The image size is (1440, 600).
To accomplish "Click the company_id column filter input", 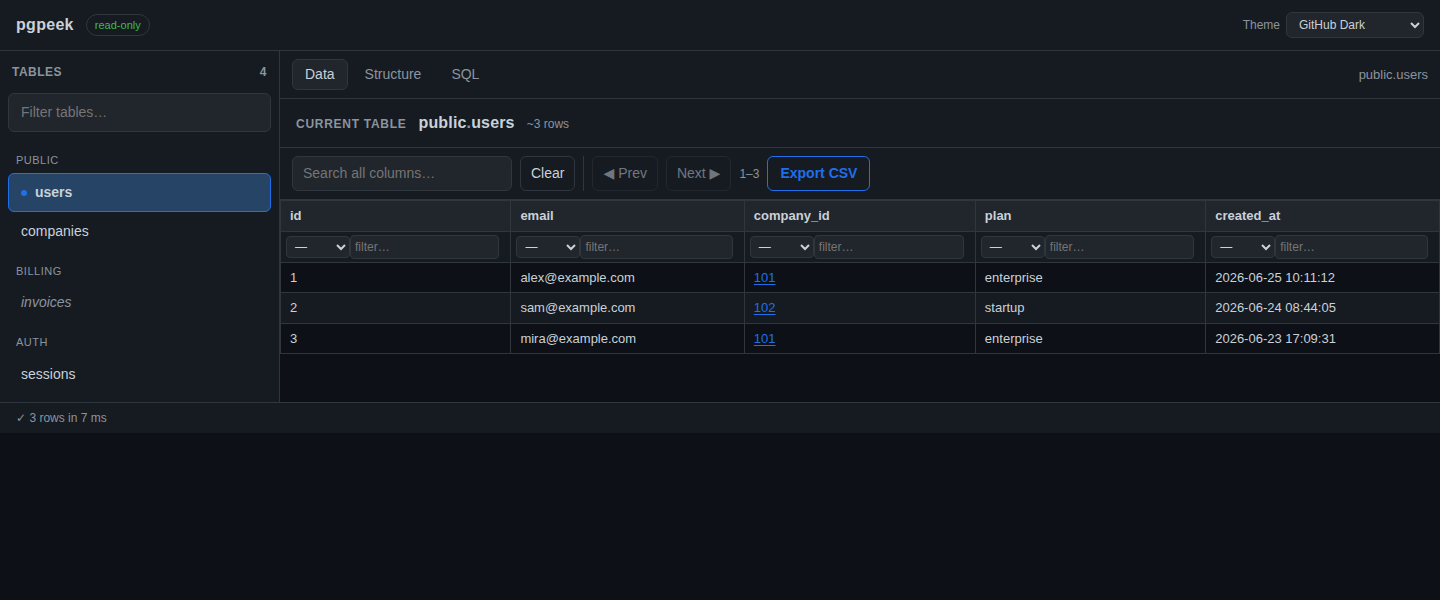I will pos(889,247).
